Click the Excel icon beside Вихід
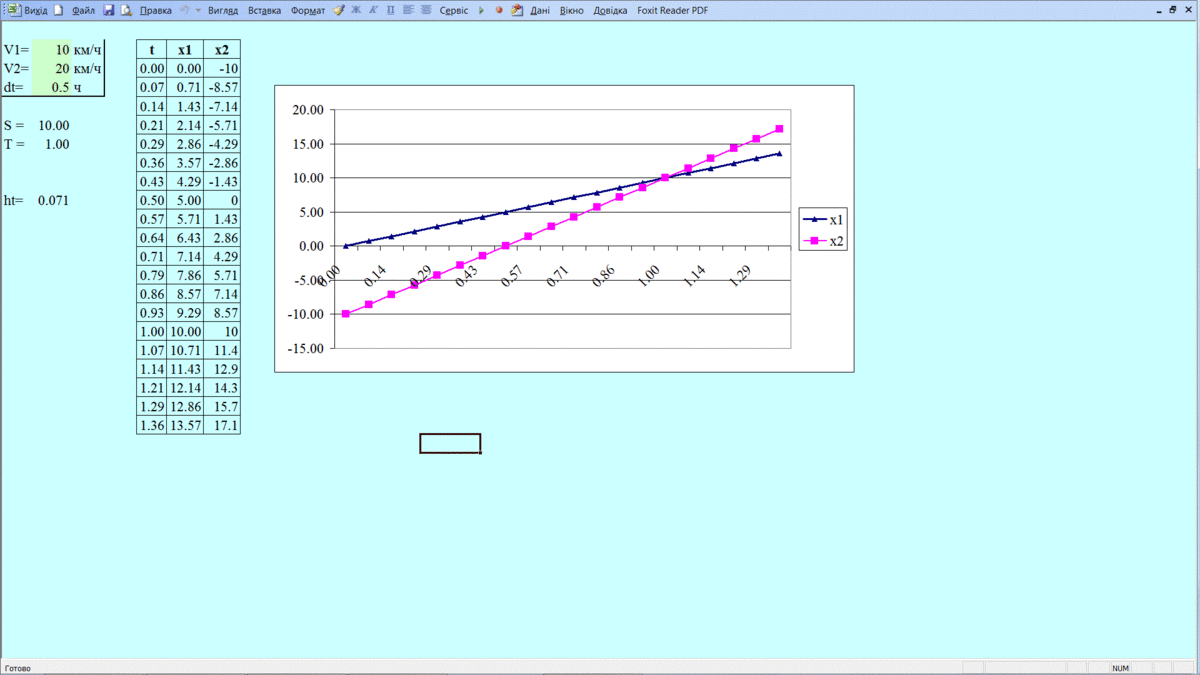1200x675 pixels. pyautogui.click(x=14, y=10)
